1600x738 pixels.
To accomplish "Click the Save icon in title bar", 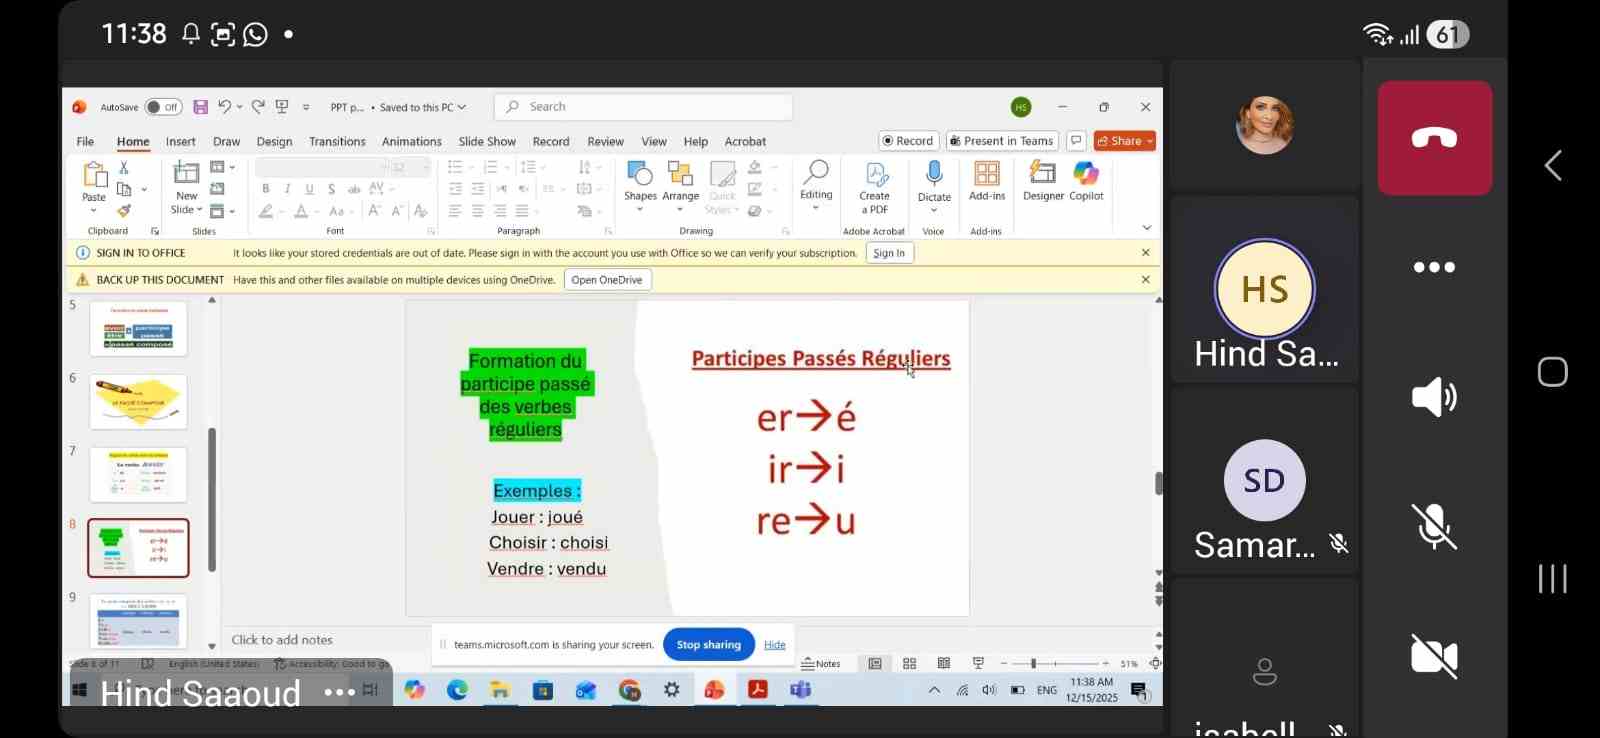I will click(201, 107).
